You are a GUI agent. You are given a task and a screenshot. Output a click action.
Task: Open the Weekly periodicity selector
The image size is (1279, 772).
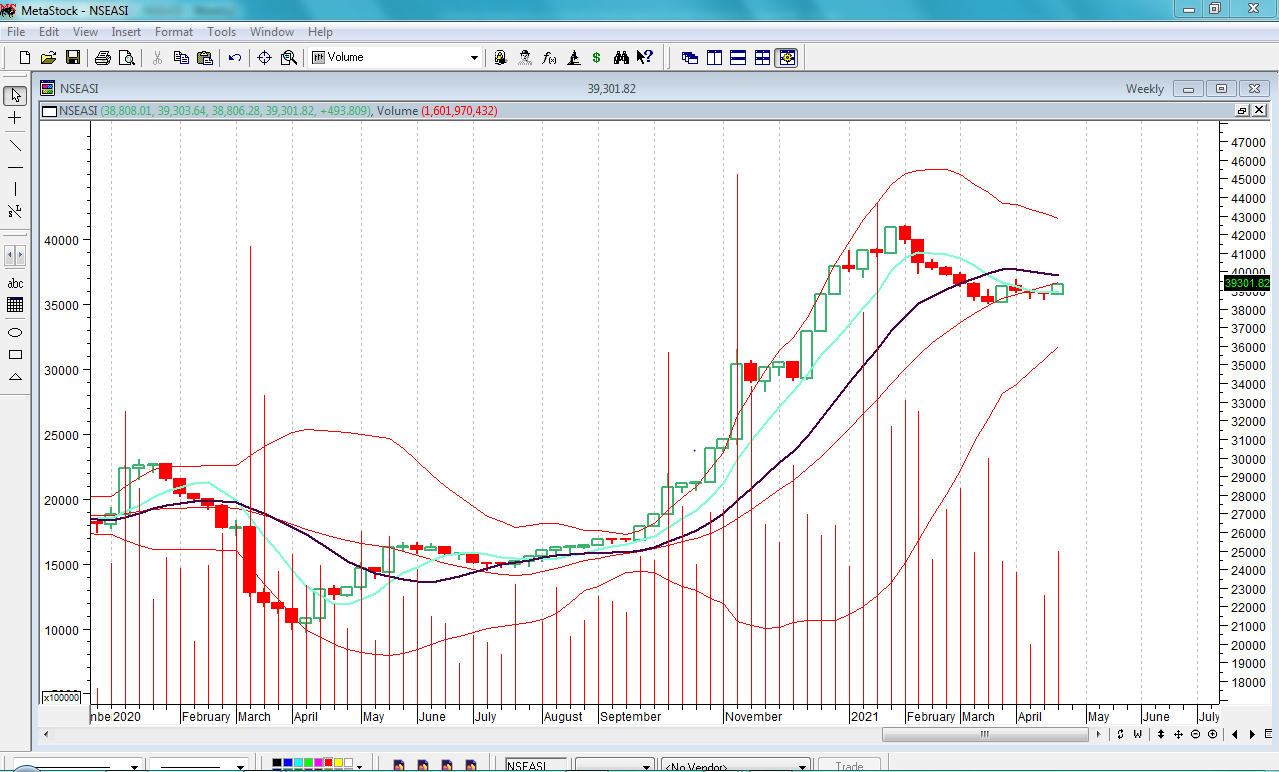(1144, 89)
